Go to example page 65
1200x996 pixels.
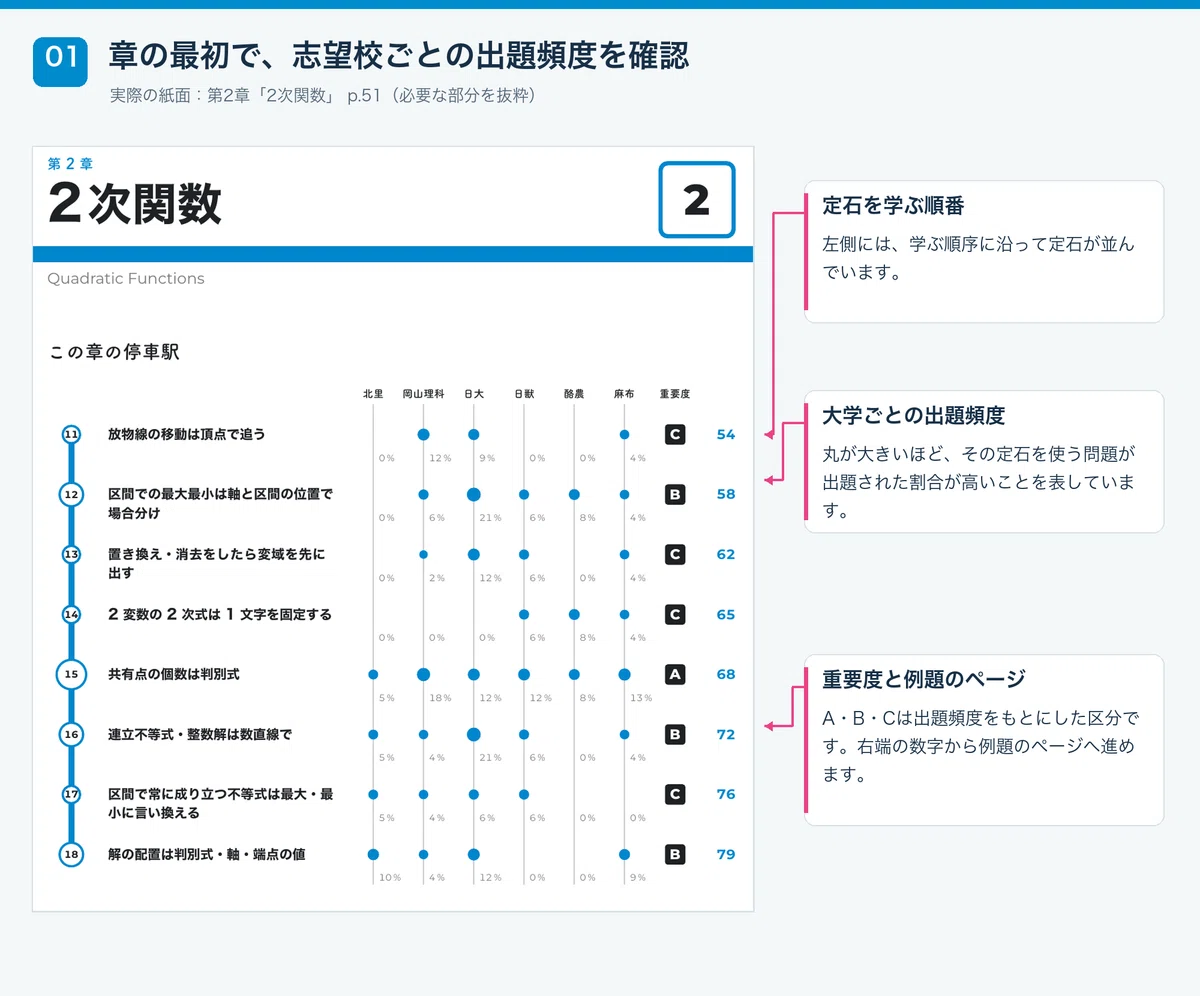pyautogui.click(x=726, y=614)
